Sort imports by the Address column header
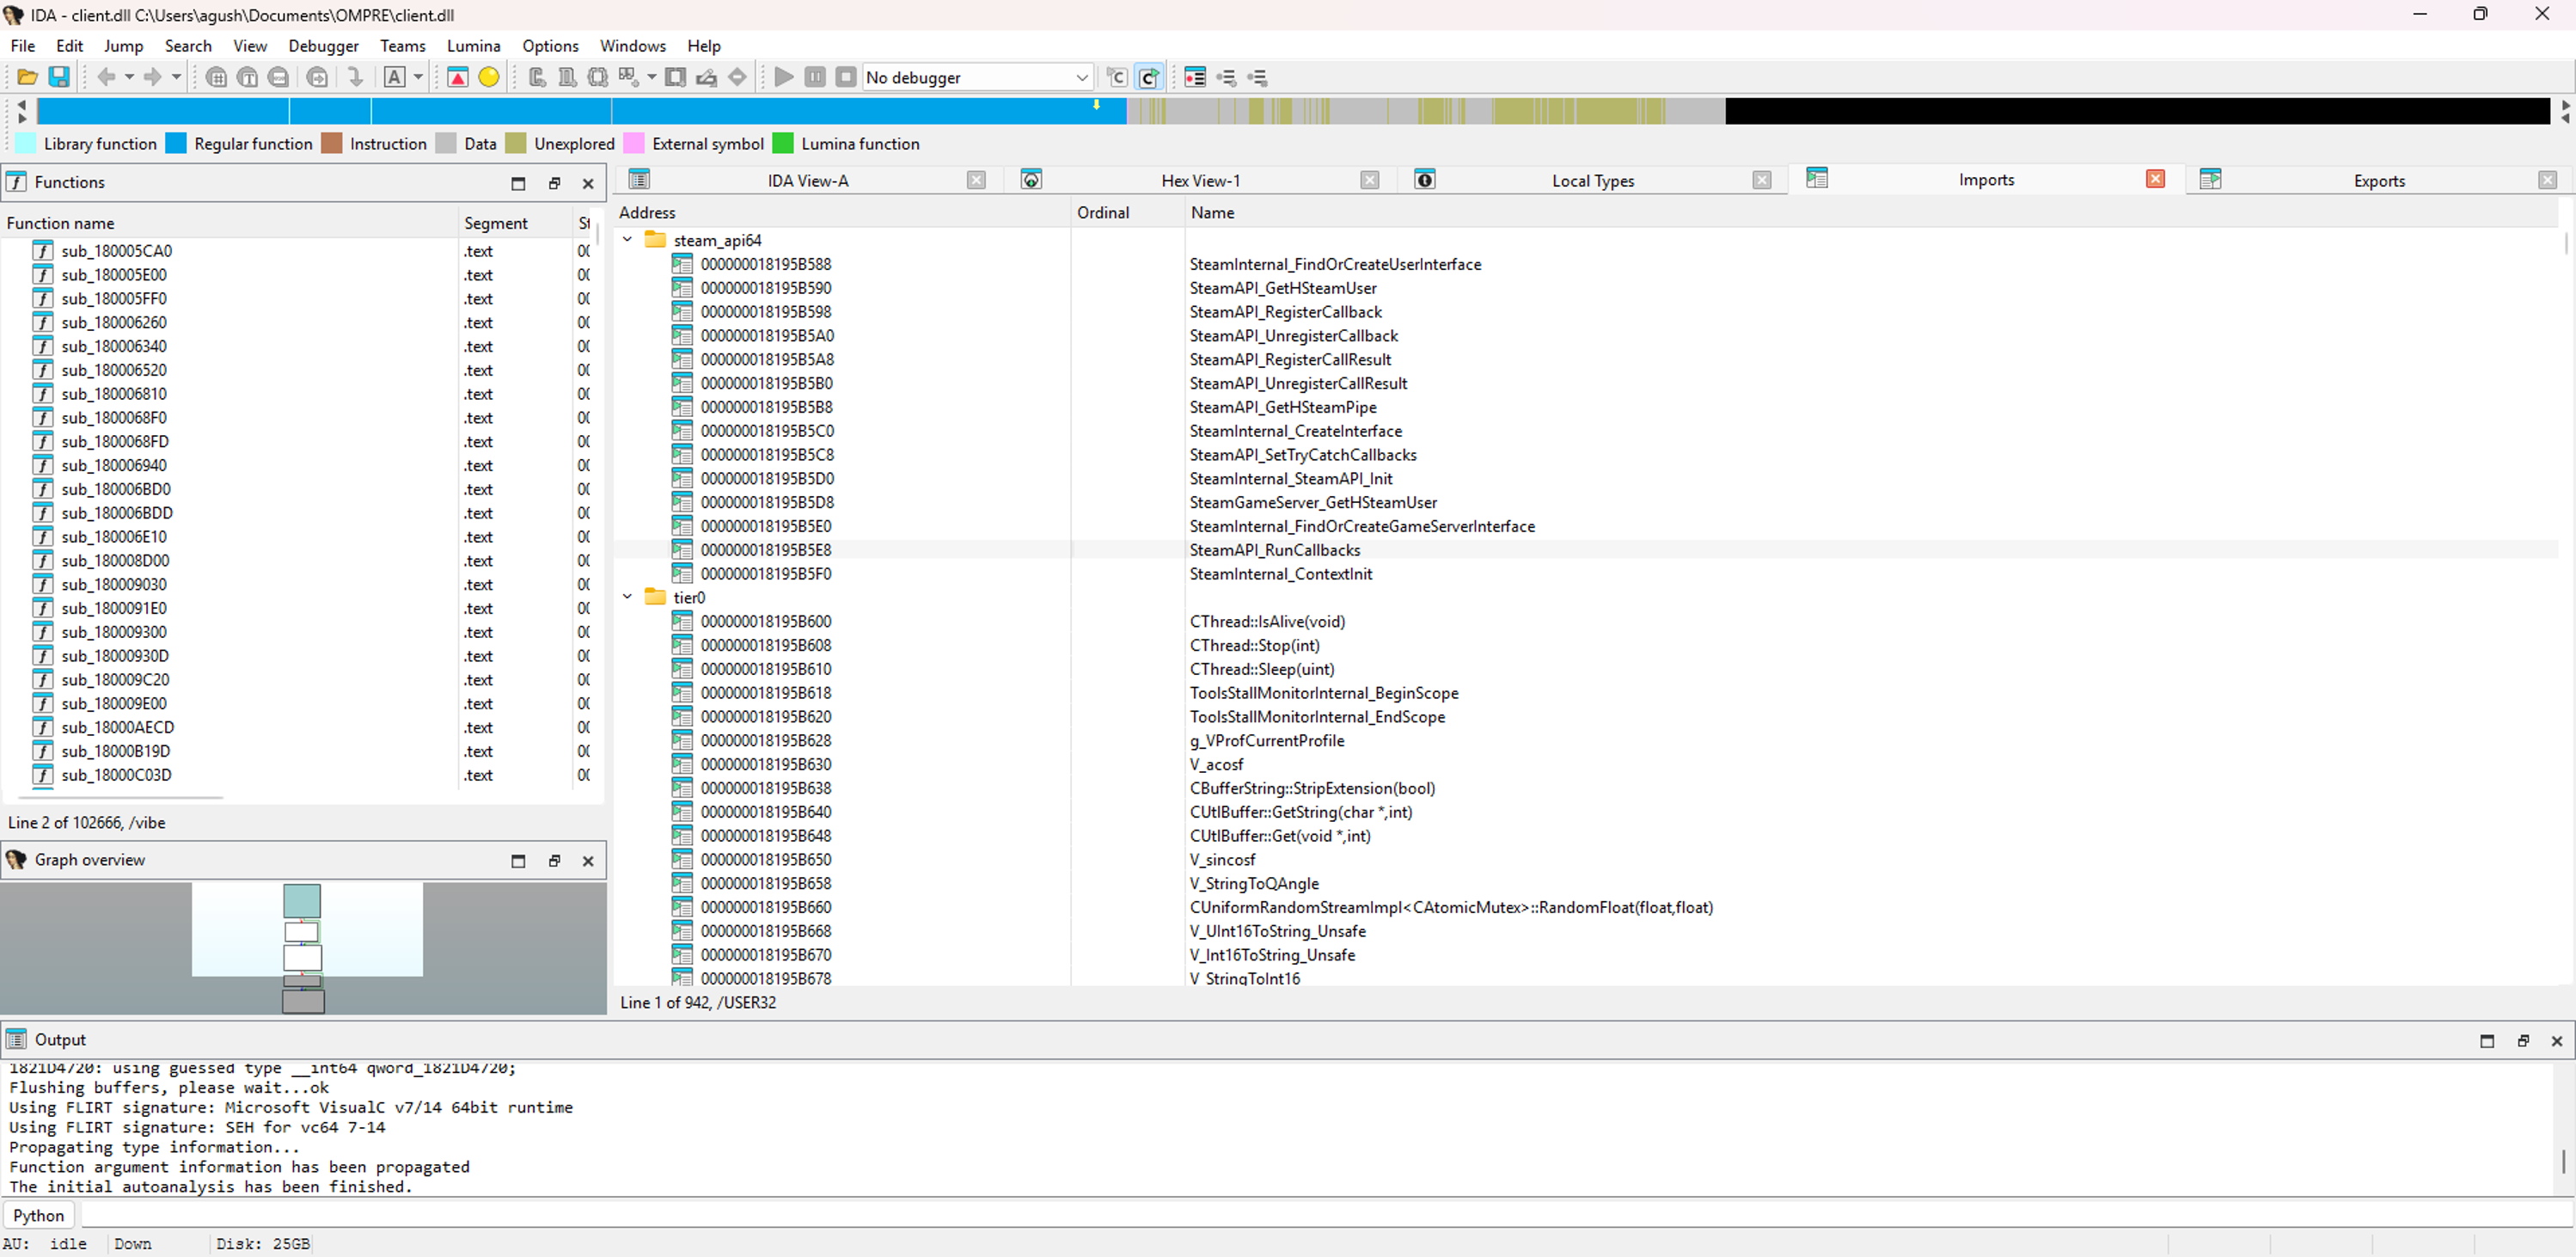The width and height of the screenshot is (2576, 1257). tap(842, 213)
